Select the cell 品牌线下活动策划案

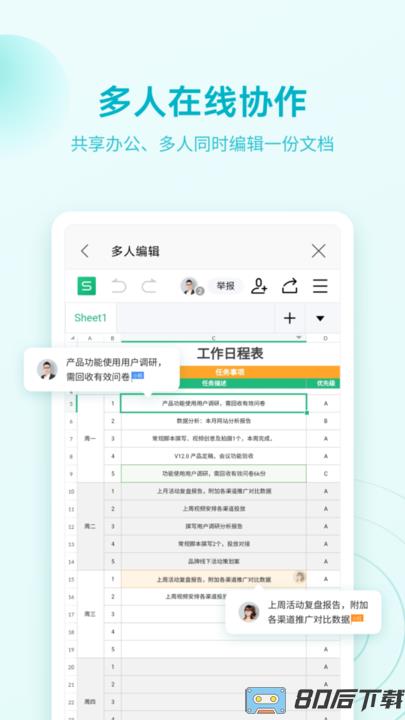214,561
